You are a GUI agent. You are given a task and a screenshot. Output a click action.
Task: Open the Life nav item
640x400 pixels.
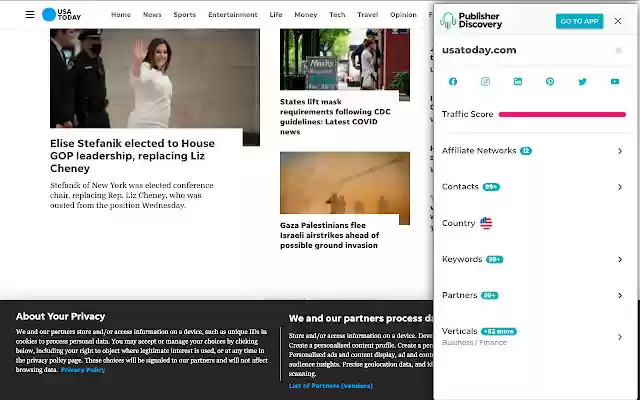[276, 15]
